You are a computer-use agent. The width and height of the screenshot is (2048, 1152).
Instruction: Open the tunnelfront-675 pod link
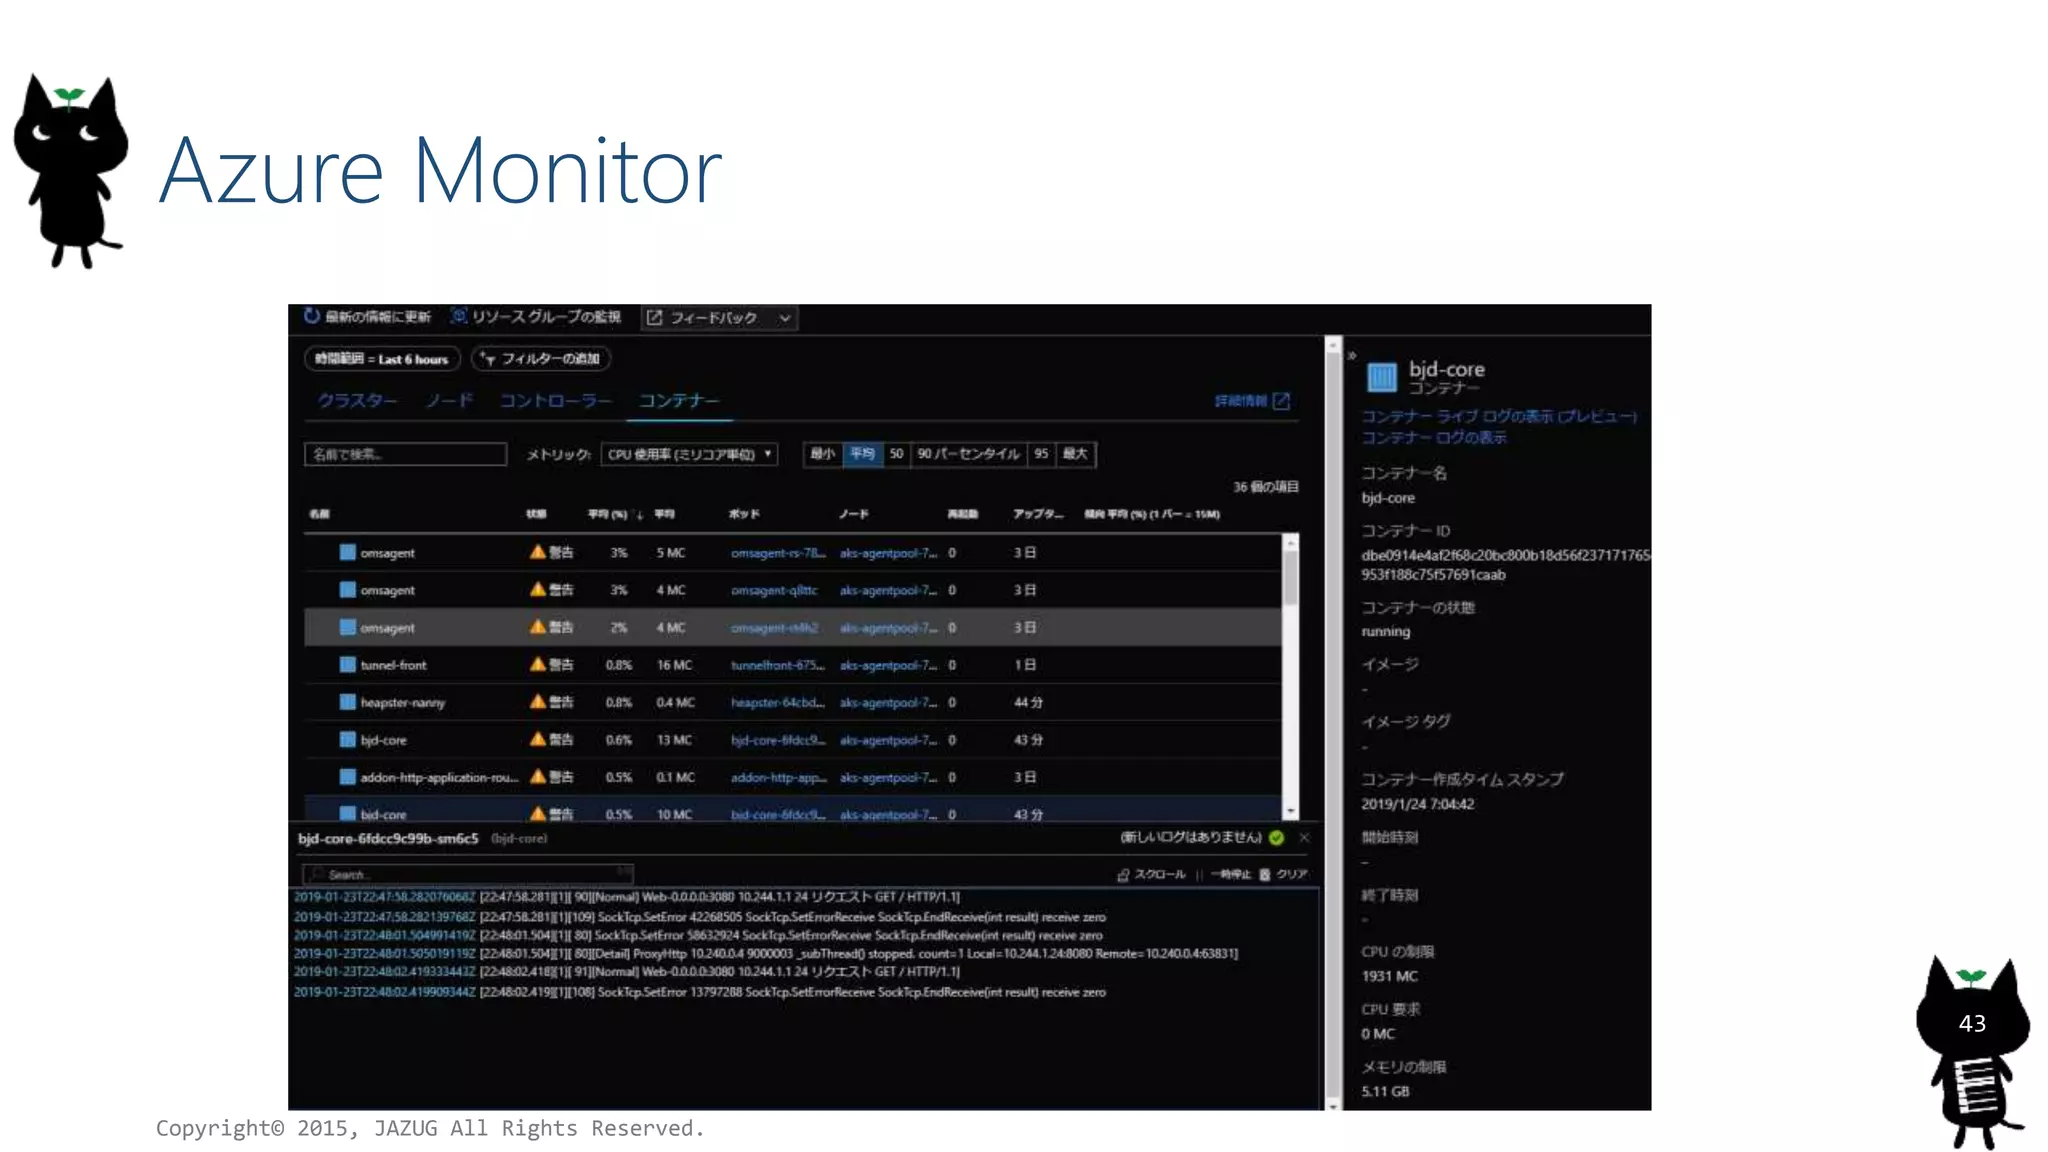pyautogui.click(x=778, y=665)
